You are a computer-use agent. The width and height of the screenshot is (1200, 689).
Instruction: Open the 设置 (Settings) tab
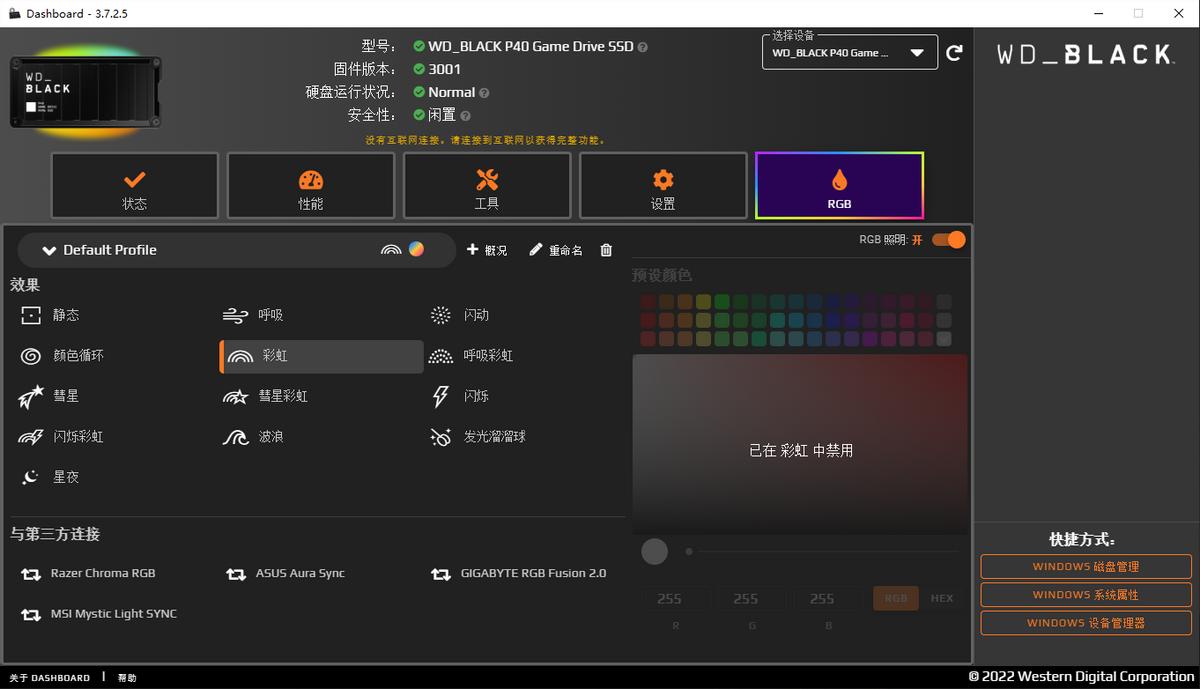(x=663, y=185)
